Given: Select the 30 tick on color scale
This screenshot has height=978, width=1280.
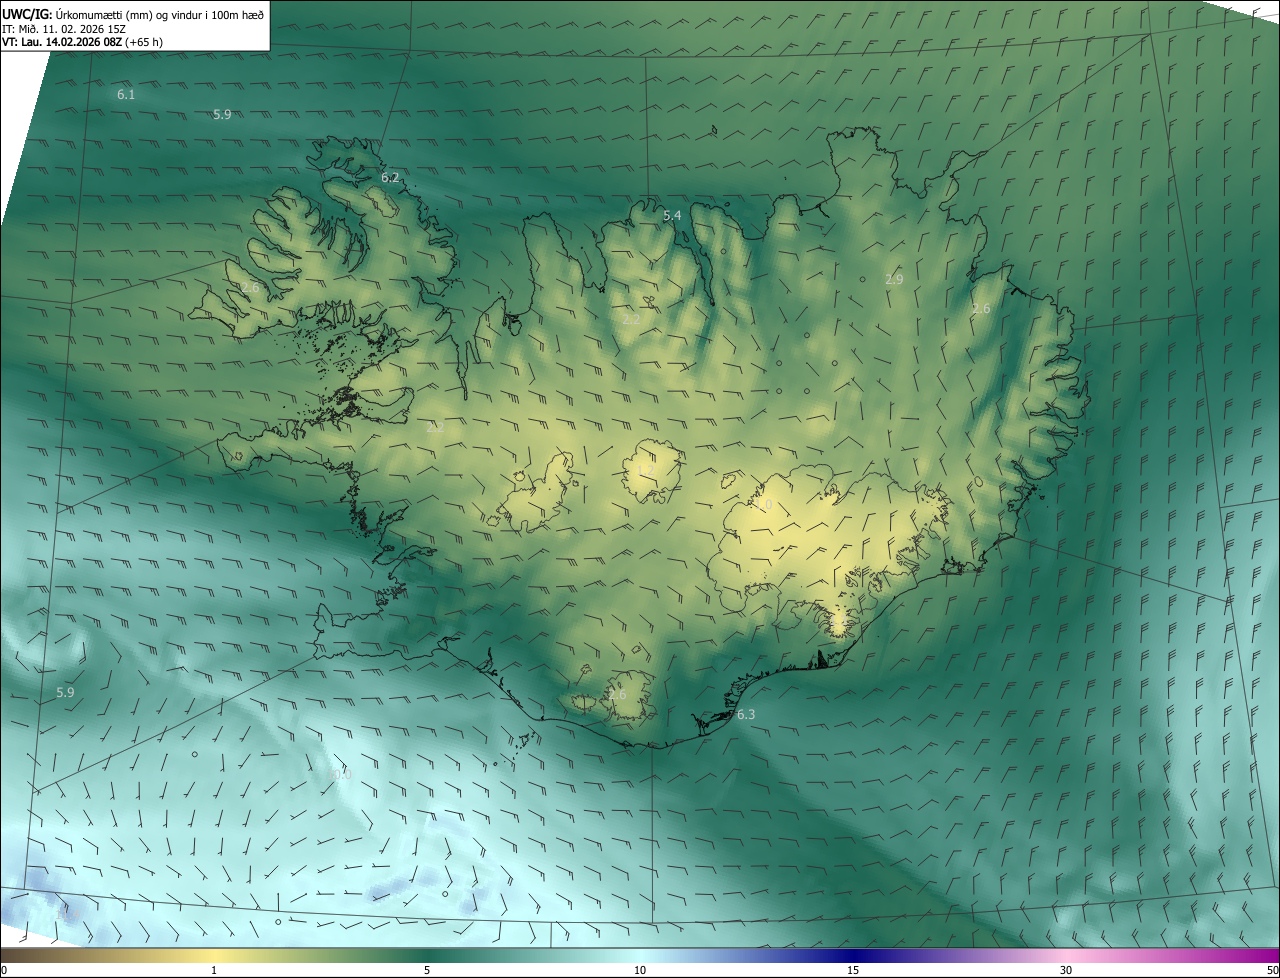Looking at the screenshot, I should (1066, 970).
